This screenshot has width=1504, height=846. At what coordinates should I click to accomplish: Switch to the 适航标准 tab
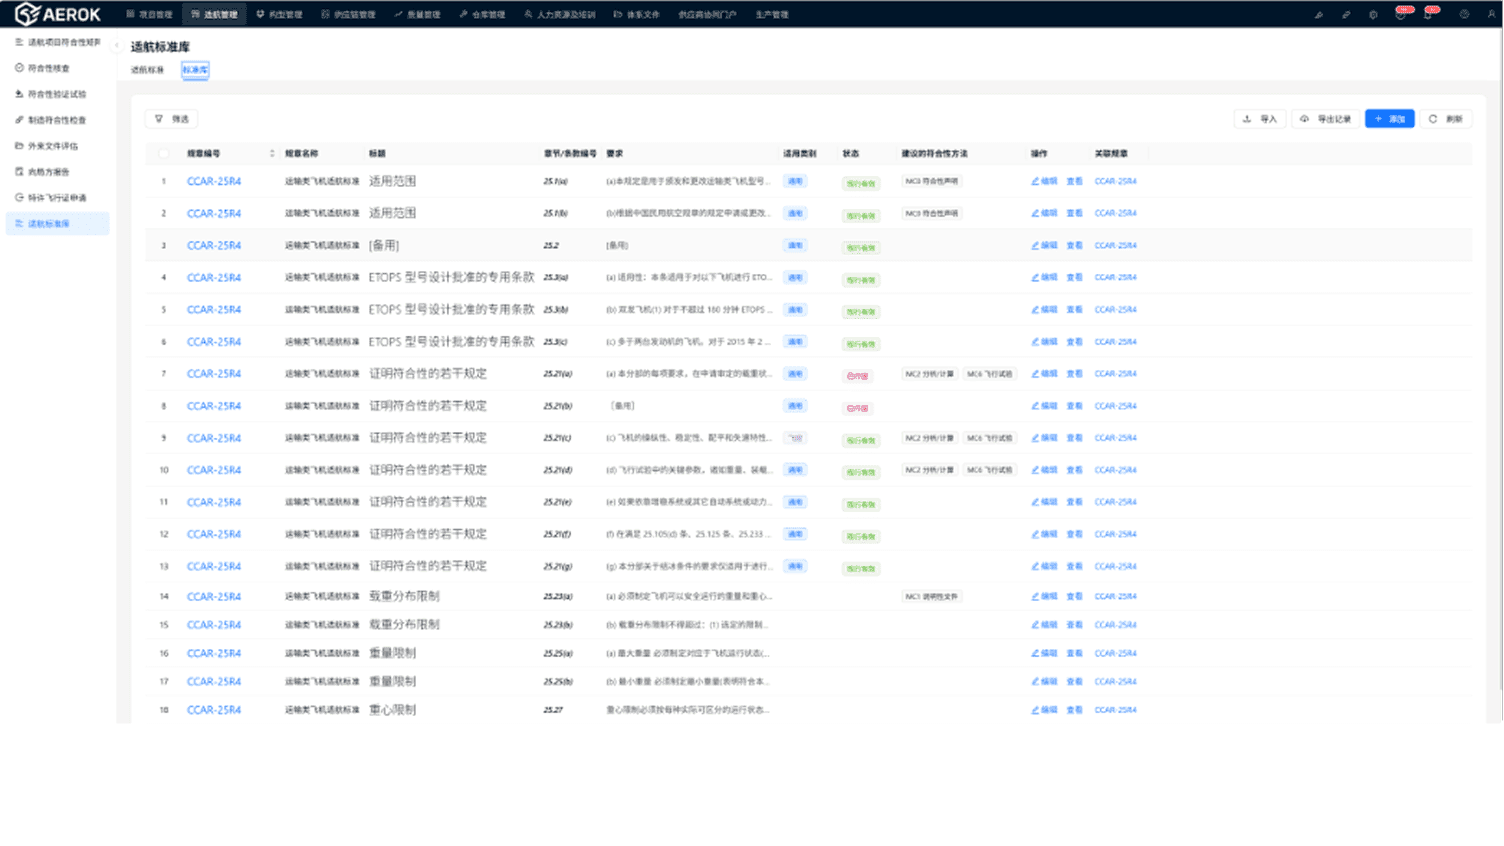[x=145, y=69]
